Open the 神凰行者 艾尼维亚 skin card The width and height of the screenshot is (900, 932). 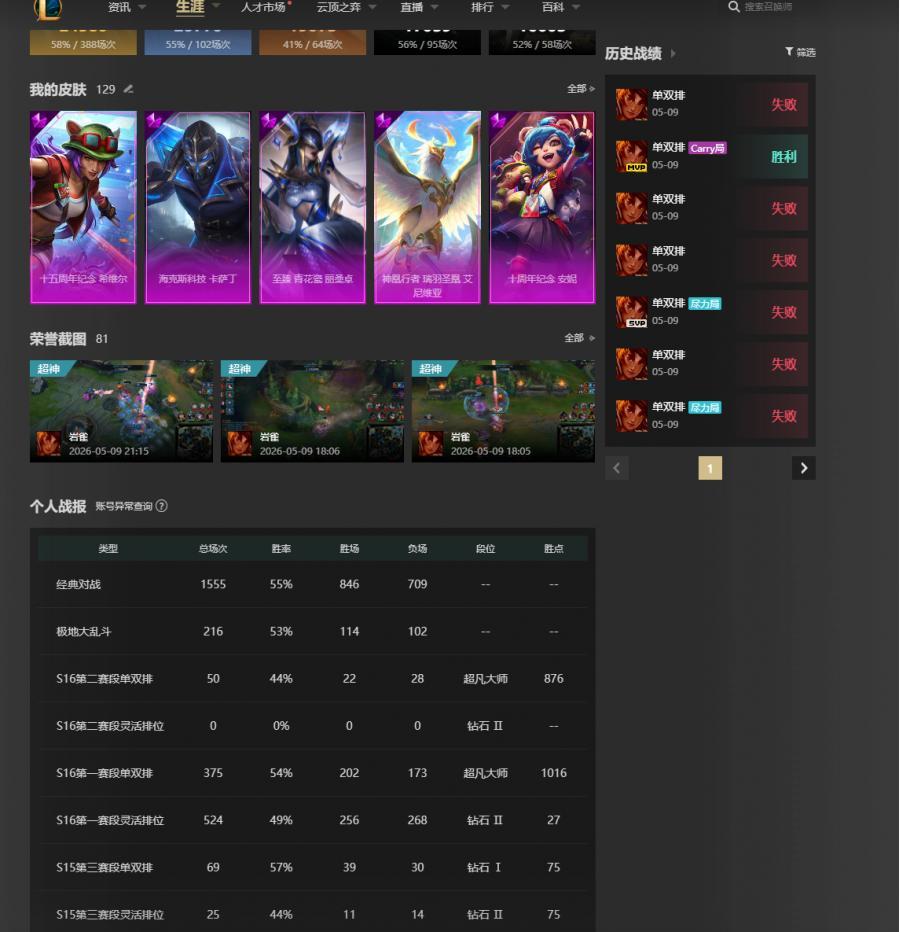click(x=427, y=207)
